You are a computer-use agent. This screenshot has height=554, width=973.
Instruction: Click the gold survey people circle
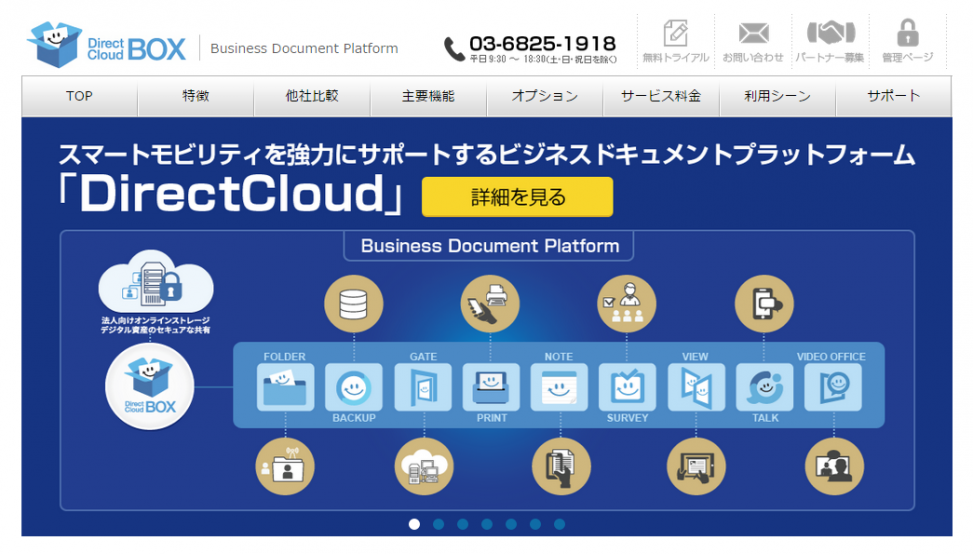tap(627, 304)
